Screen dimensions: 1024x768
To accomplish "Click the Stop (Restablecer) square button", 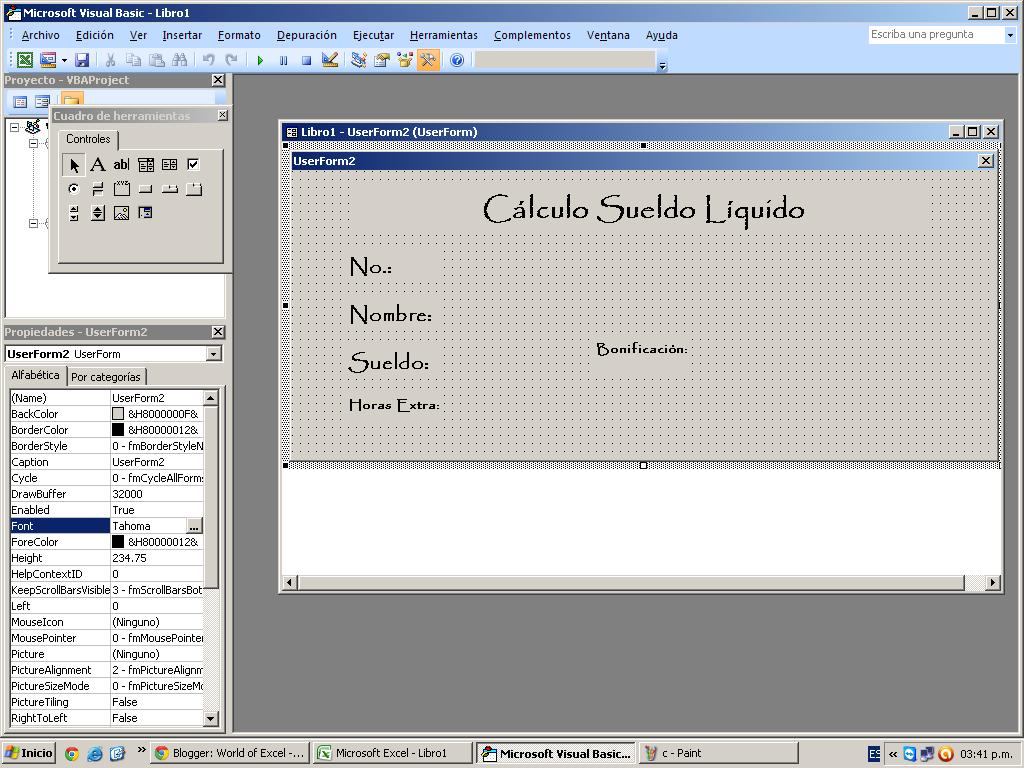I will point(306,60).
